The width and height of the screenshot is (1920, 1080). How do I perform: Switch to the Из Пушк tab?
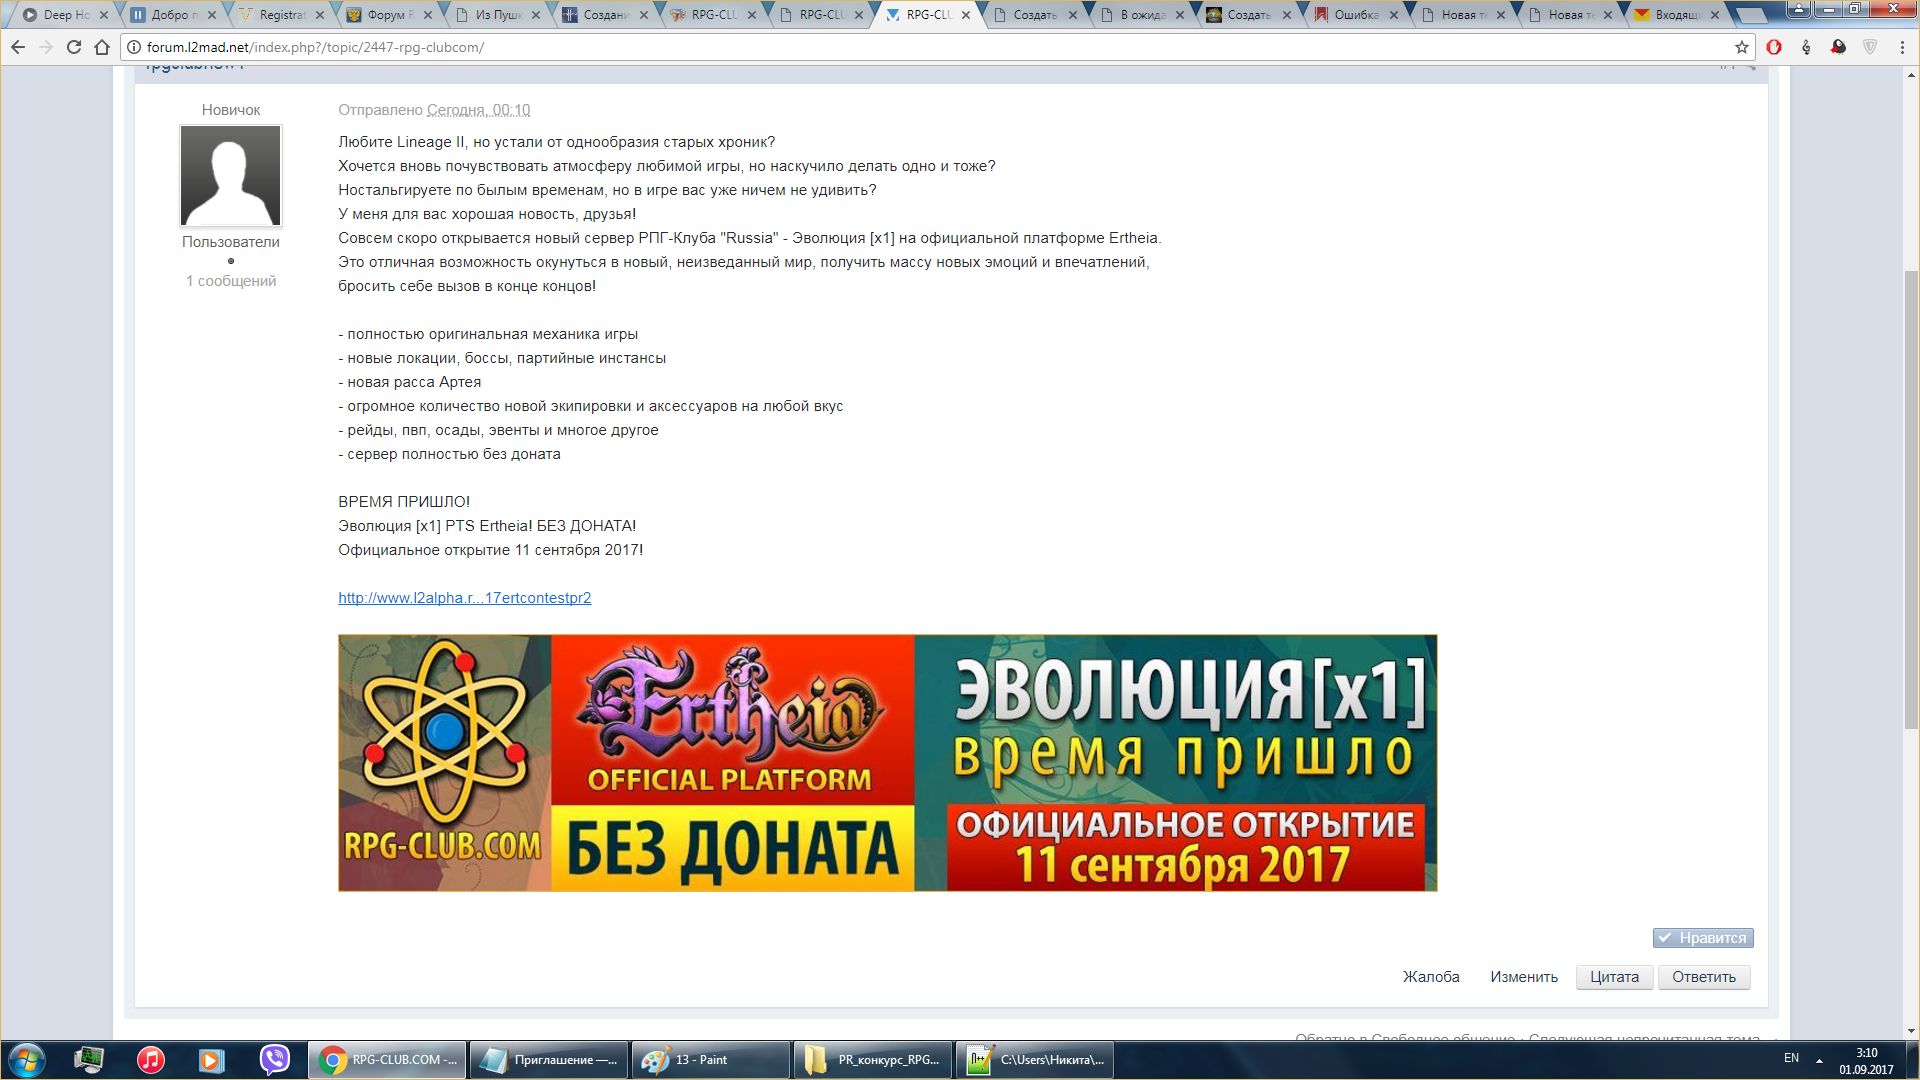[x=496, y=15]
